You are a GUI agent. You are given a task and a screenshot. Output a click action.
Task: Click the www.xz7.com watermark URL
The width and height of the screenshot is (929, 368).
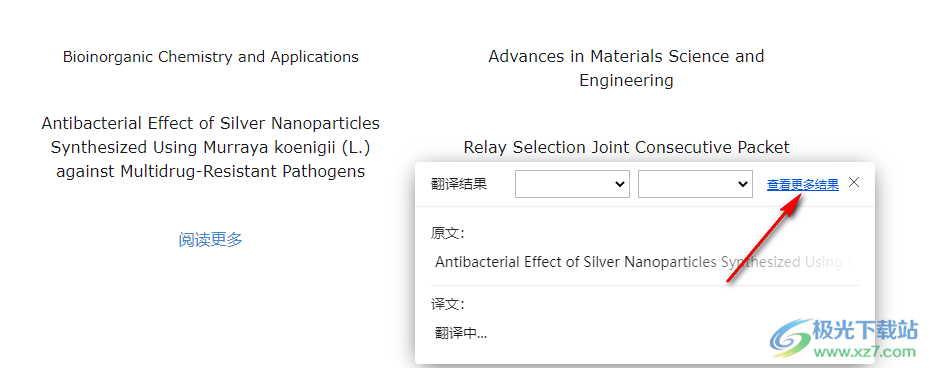[x=866, y=351]
